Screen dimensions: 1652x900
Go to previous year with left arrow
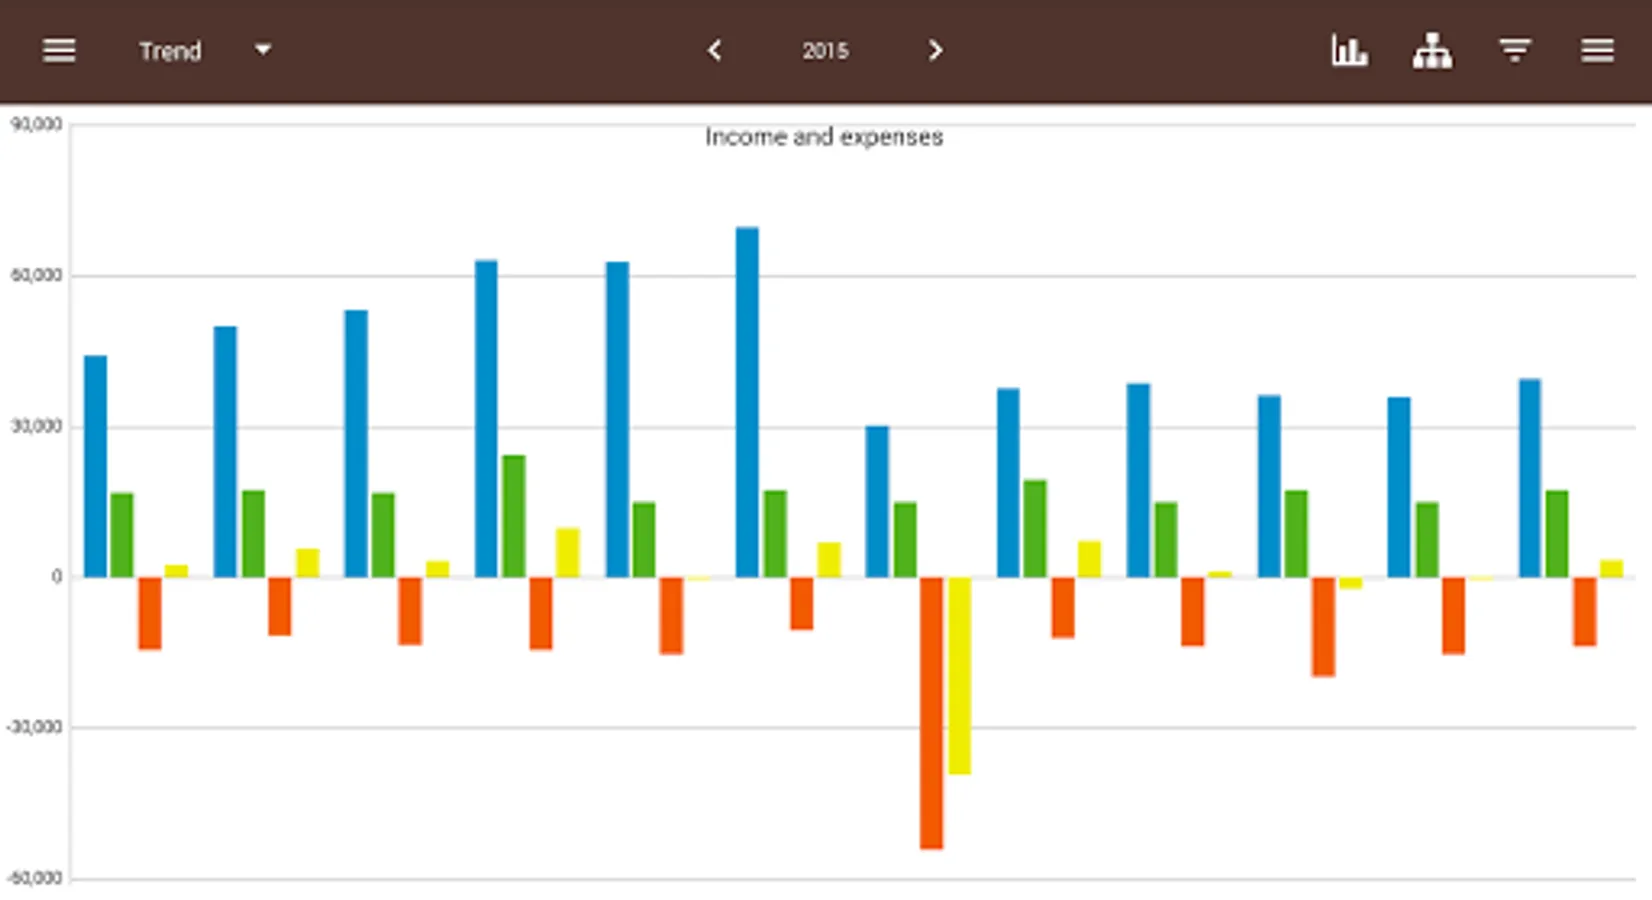tap(714, 50)
